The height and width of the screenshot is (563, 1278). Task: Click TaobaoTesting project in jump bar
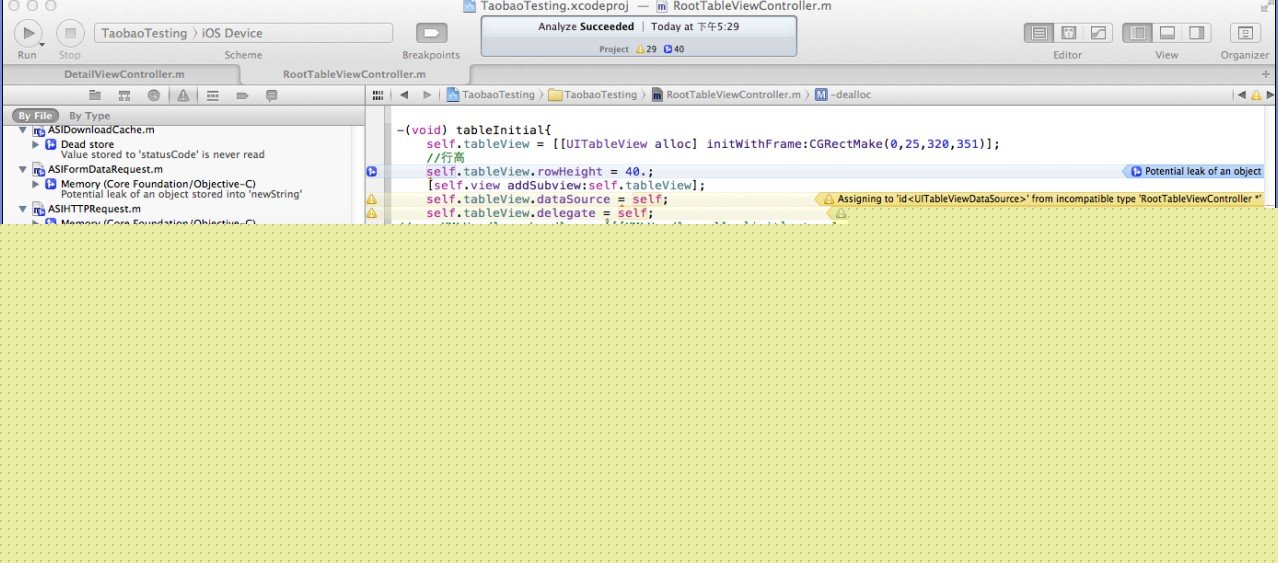click(x=491, y=95)
